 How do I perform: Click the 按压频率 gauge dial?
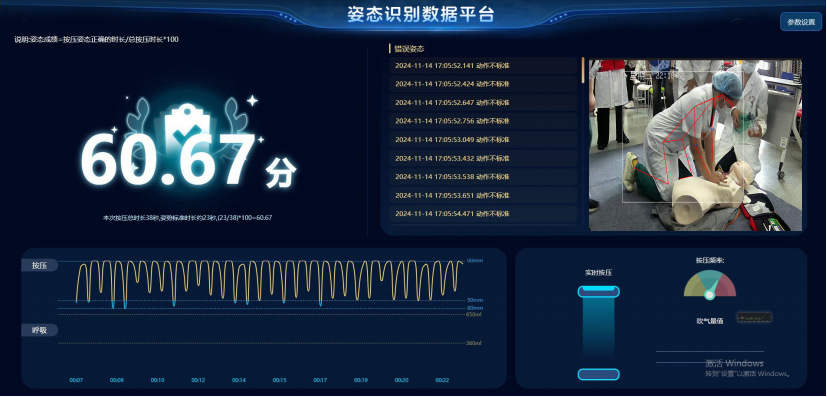709,285
